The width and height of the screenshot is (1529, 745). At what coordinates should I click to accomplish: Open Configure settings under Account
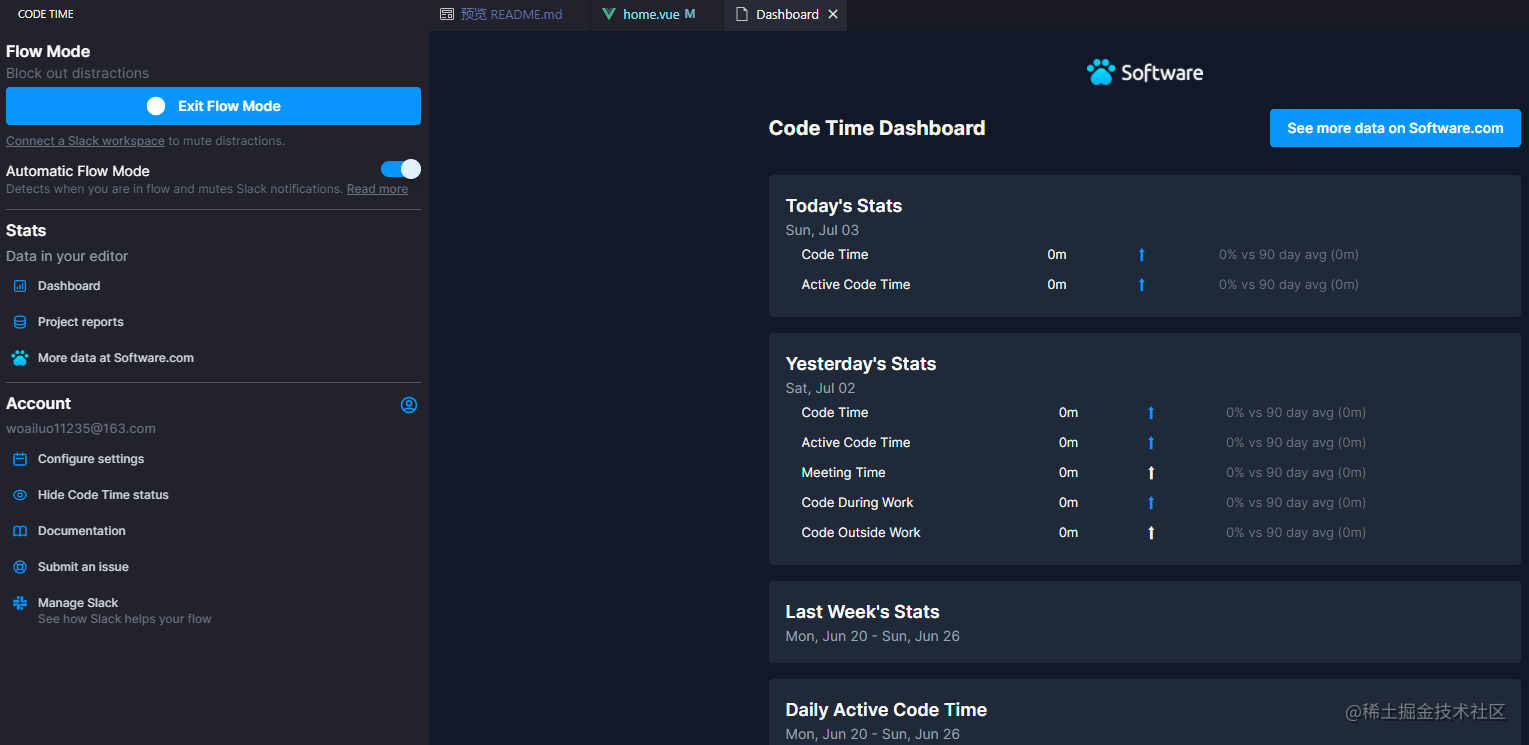(x=91, y=459)
